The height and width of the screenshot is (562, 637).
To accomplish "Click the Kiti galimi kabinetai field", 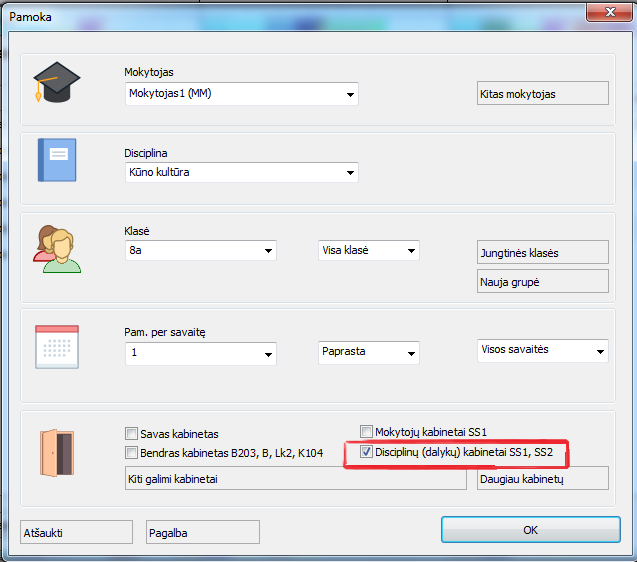I will 295,479.
